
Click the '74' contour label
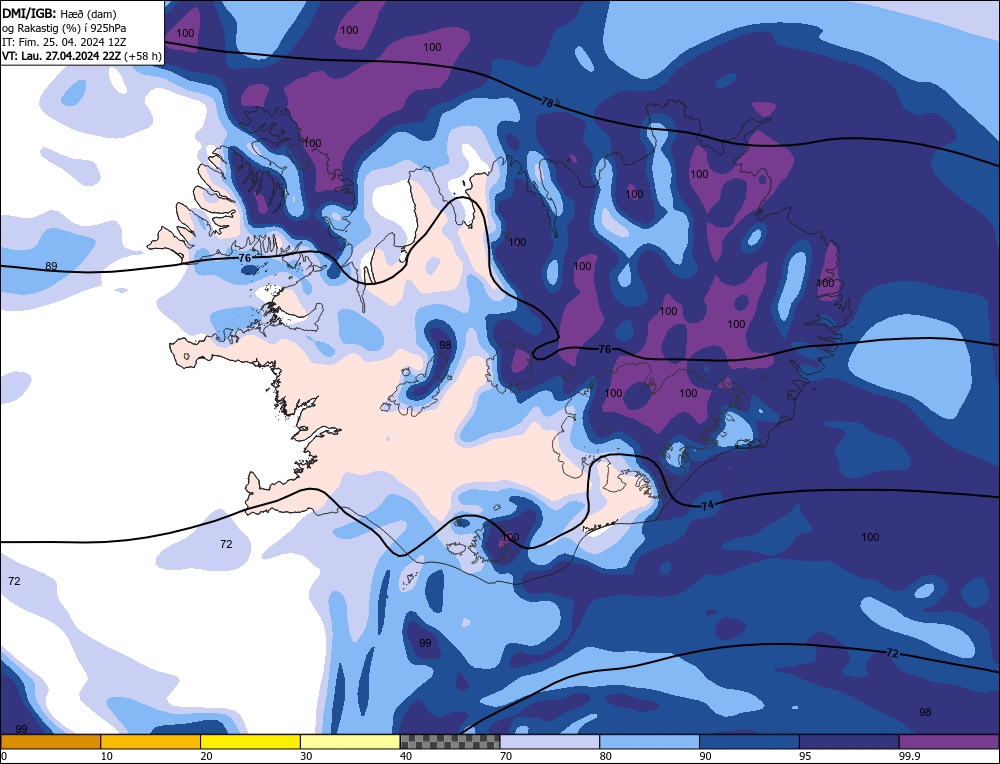click(707, 506)
